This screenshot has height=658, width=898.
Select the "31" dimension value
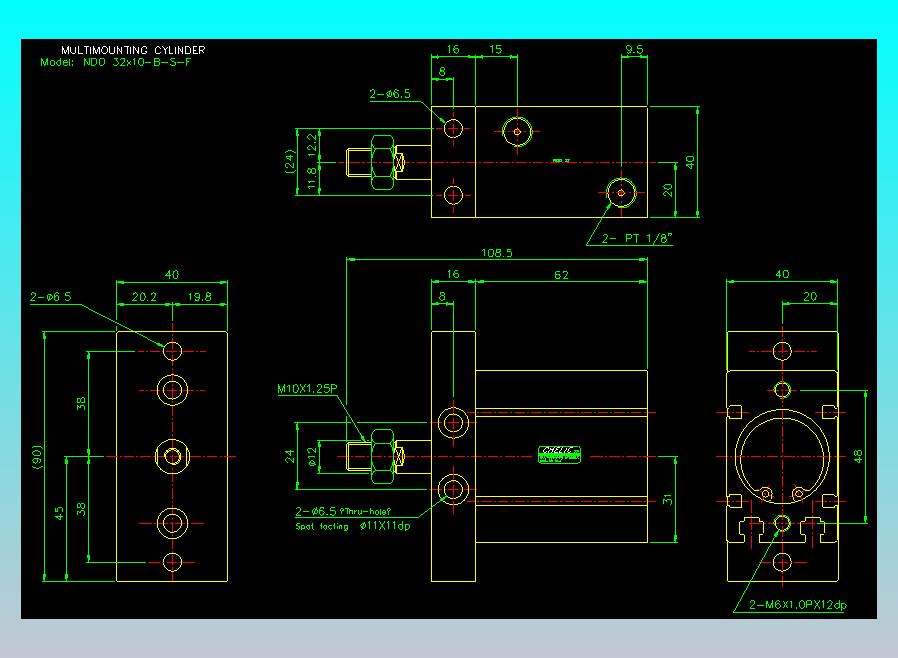coord(668,499)
